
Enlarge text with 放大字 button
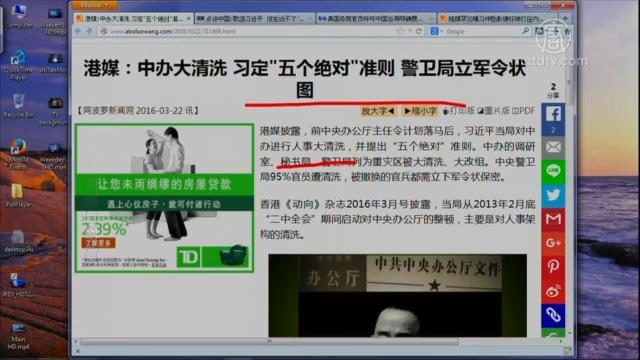point(378,111)
